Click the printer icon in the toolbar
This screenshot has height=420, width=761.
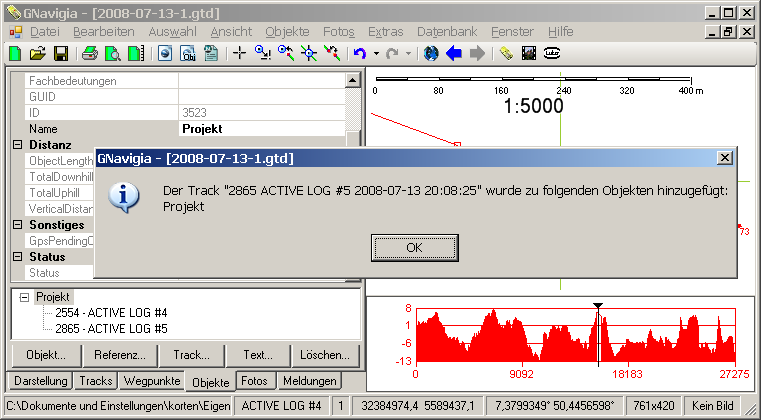pyautogui.click(x=90, y=53)
